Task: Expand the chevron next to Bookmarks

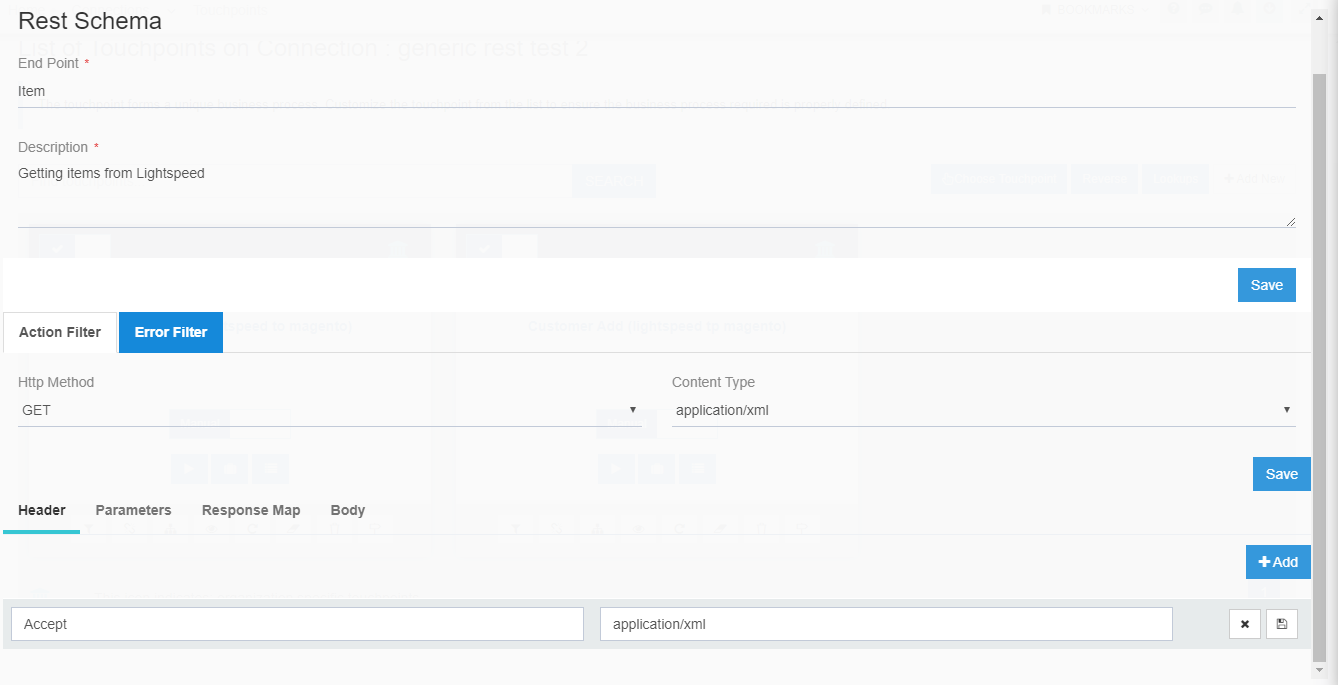Action: [x=1145, y=9]
